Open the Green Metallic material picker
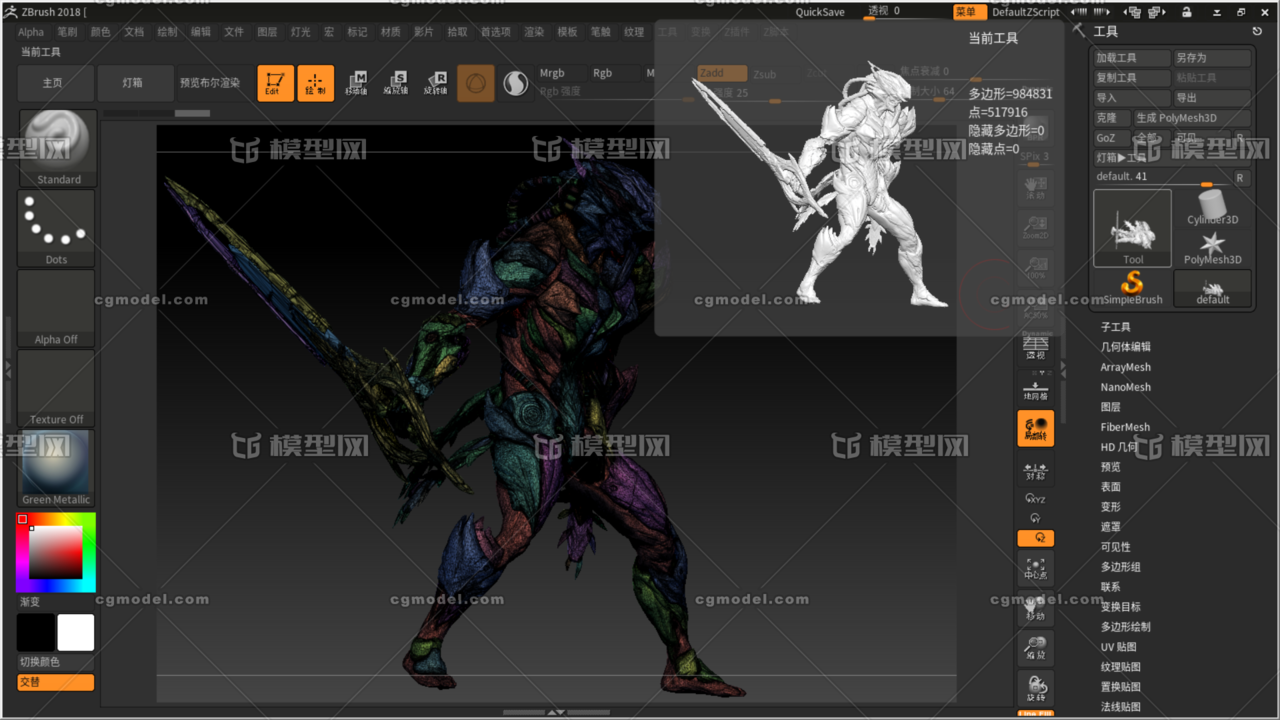The width and height of the screenshot is (1280, 720). [56, 468]
